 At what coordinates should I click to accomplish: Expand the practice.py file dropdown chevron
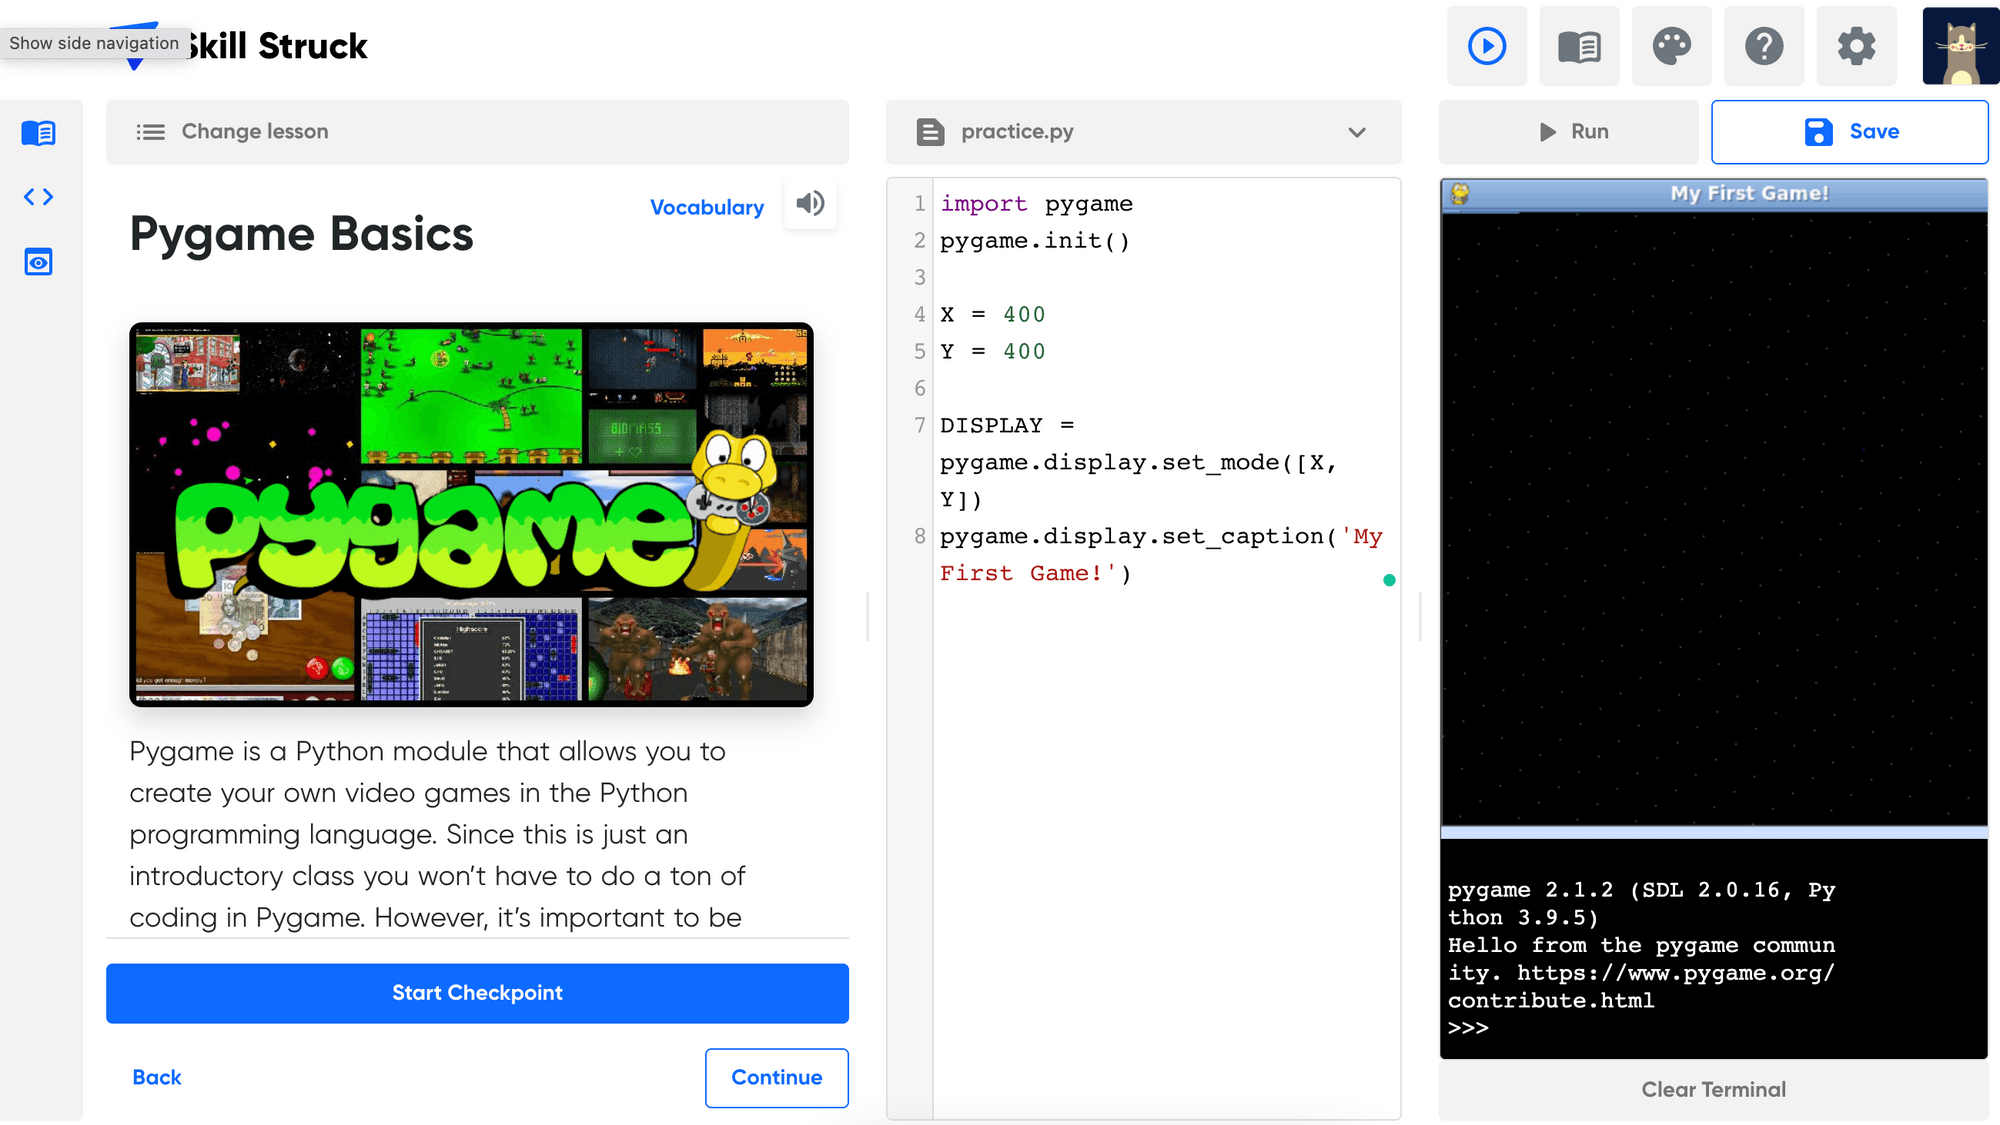click(x=1356, y=132)
